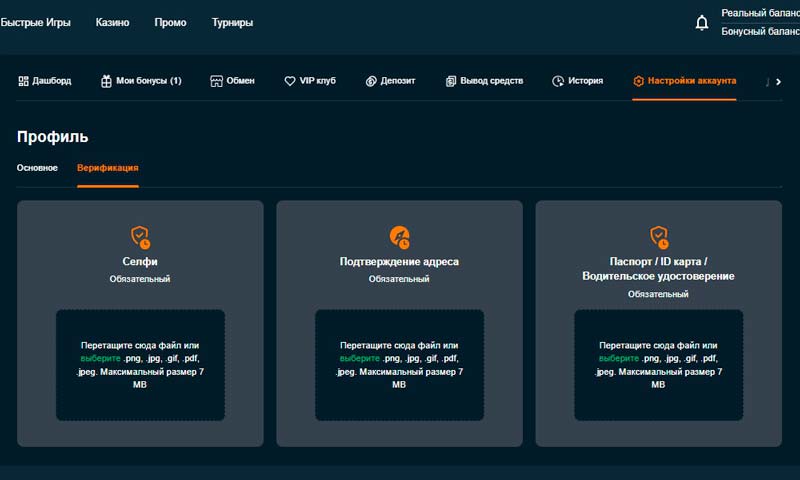Click выберите link in Паспорт upload box
The height and width of the screenshot is (480, 800).
[x=618, y=358]
